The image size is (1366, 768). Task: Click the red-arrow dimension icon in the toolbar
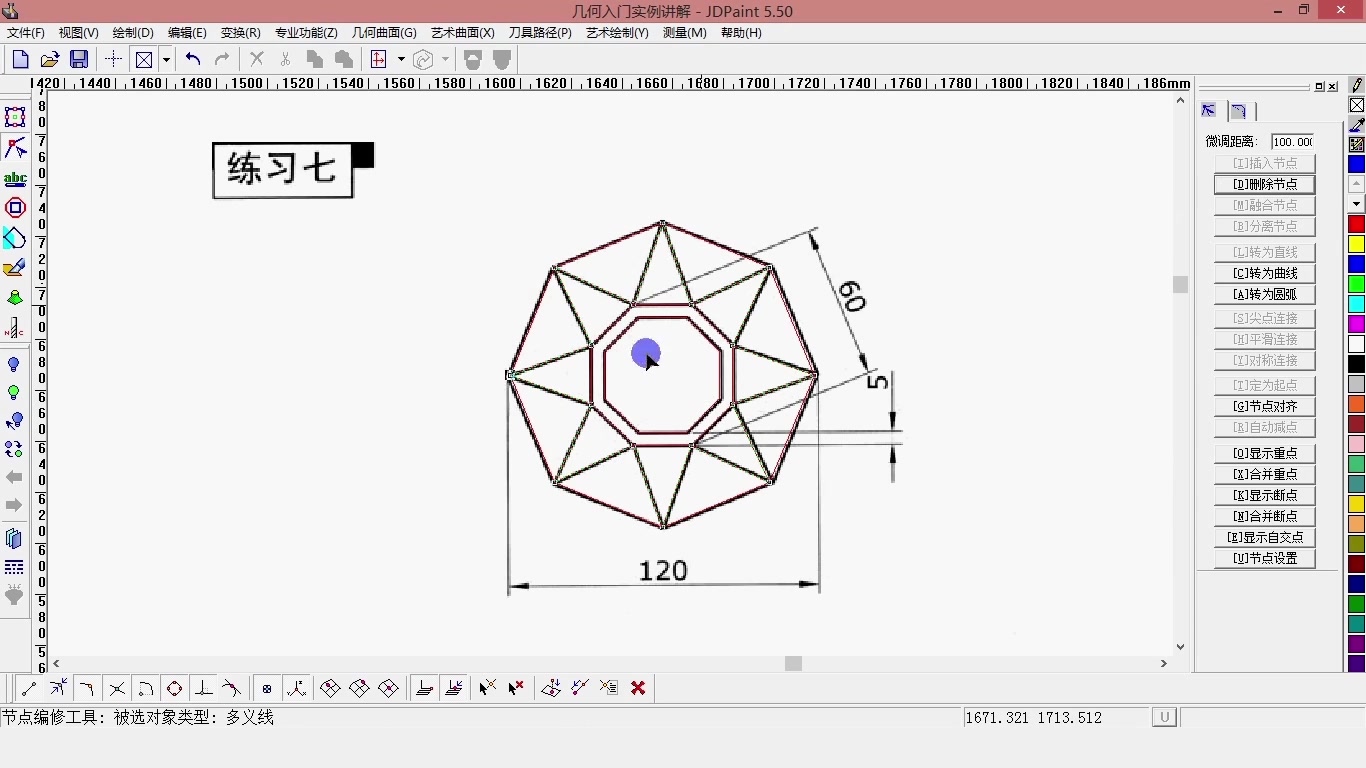(379, 60)
